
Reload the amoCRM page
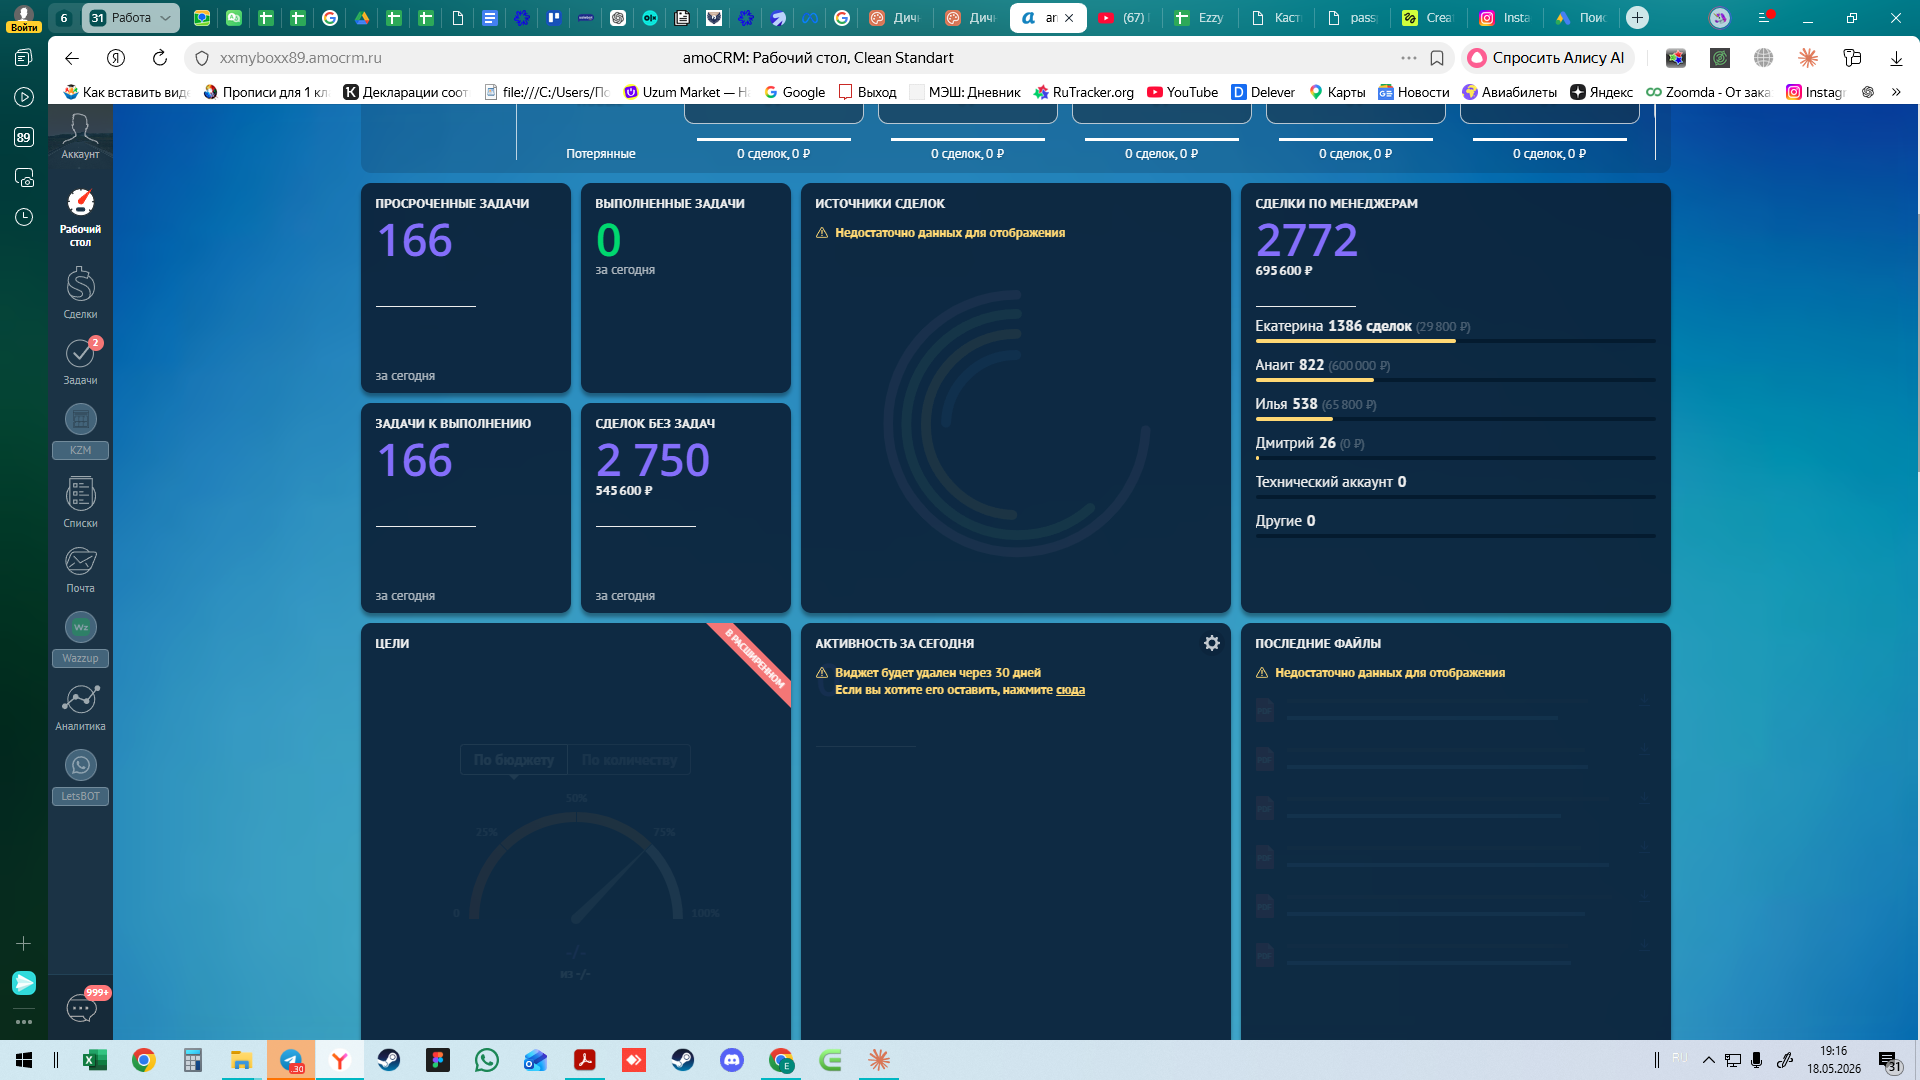click(x=159, y=58)
